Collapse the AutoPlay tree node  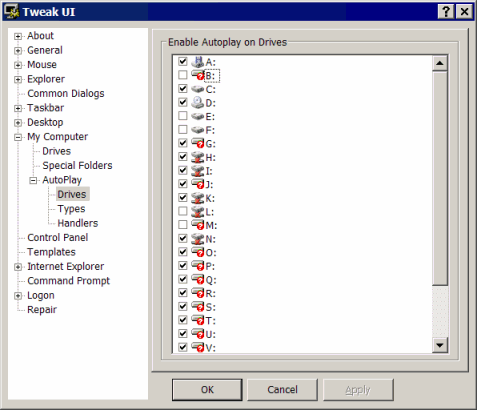(x=33, y=180)
